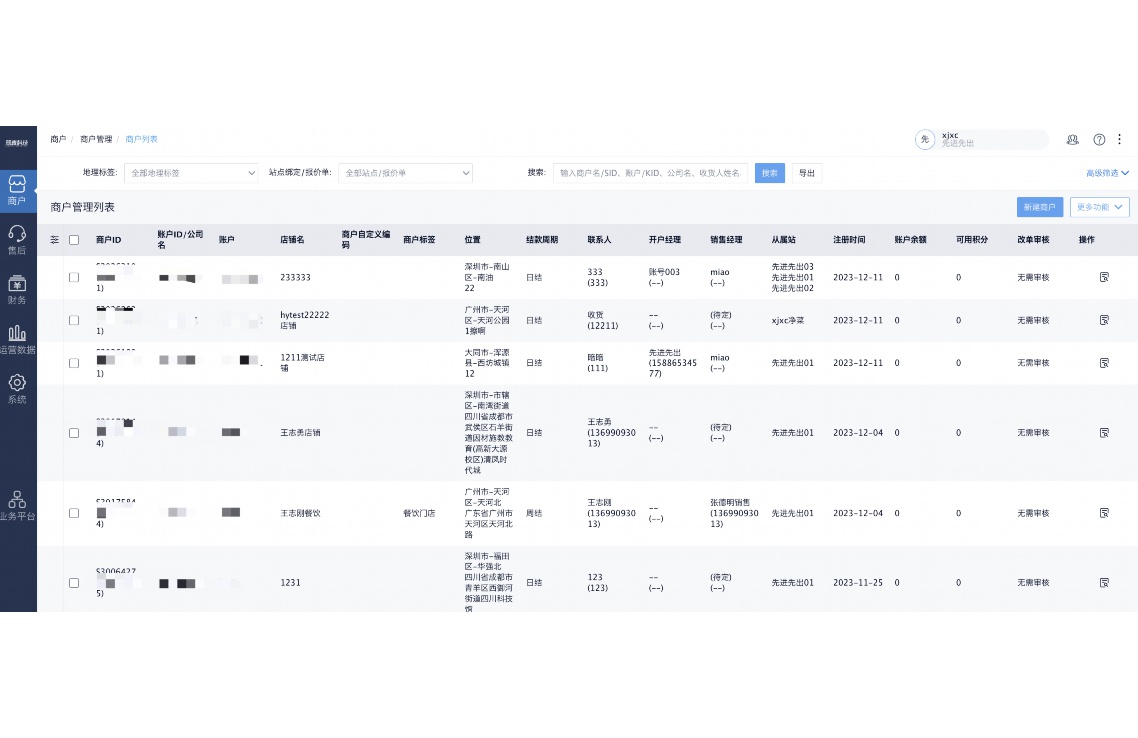Click the company logo at sidebar top
The height and width of the screenshot is (738, 1138).
tap(17, 143)
